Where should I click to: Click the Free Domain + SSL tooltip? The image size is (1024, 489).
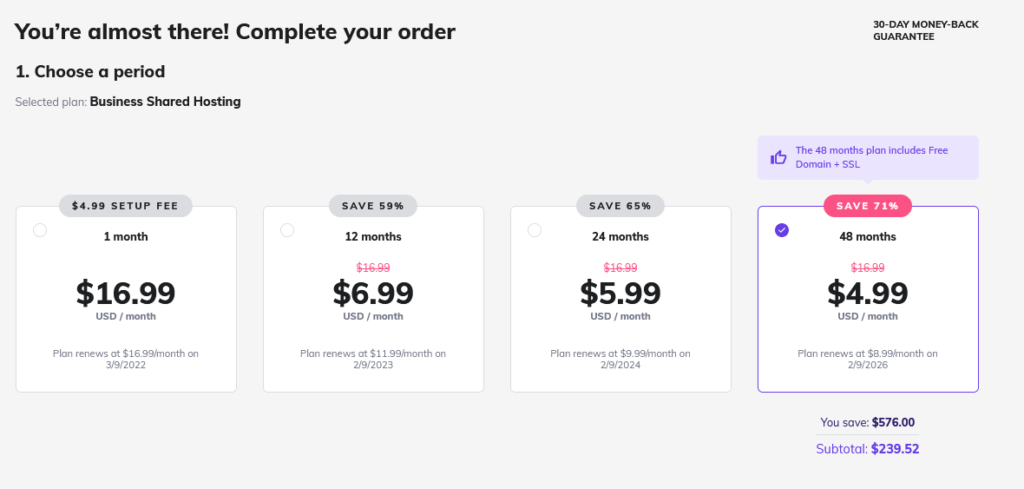[x=868, y=157]
